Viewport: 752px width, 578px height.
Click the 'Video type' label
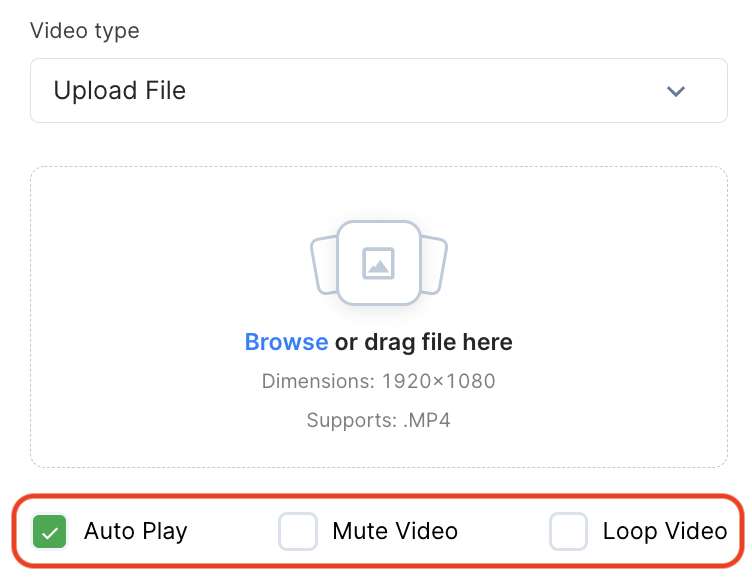coord(85,31)
